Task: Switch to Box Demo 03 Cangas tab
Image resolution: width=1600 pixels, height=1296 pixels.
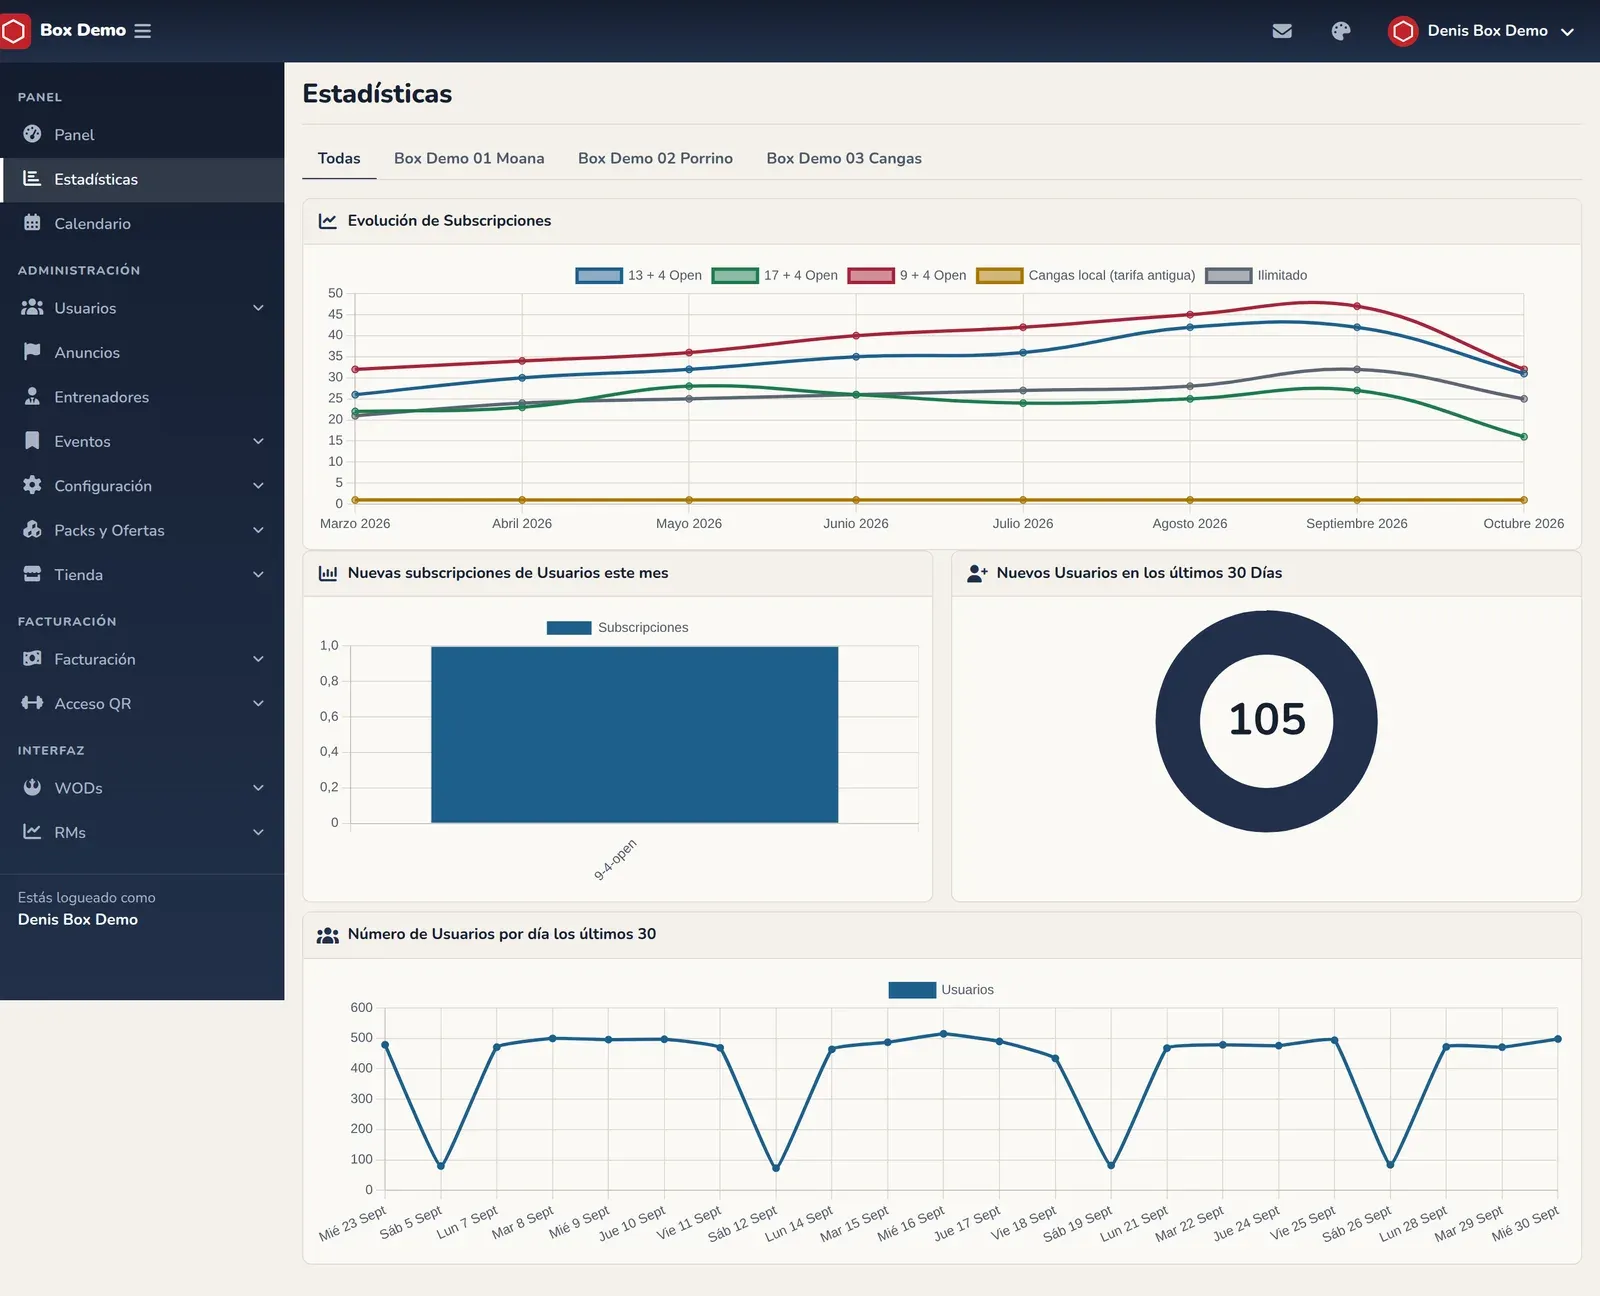Action: pos(844,158)
